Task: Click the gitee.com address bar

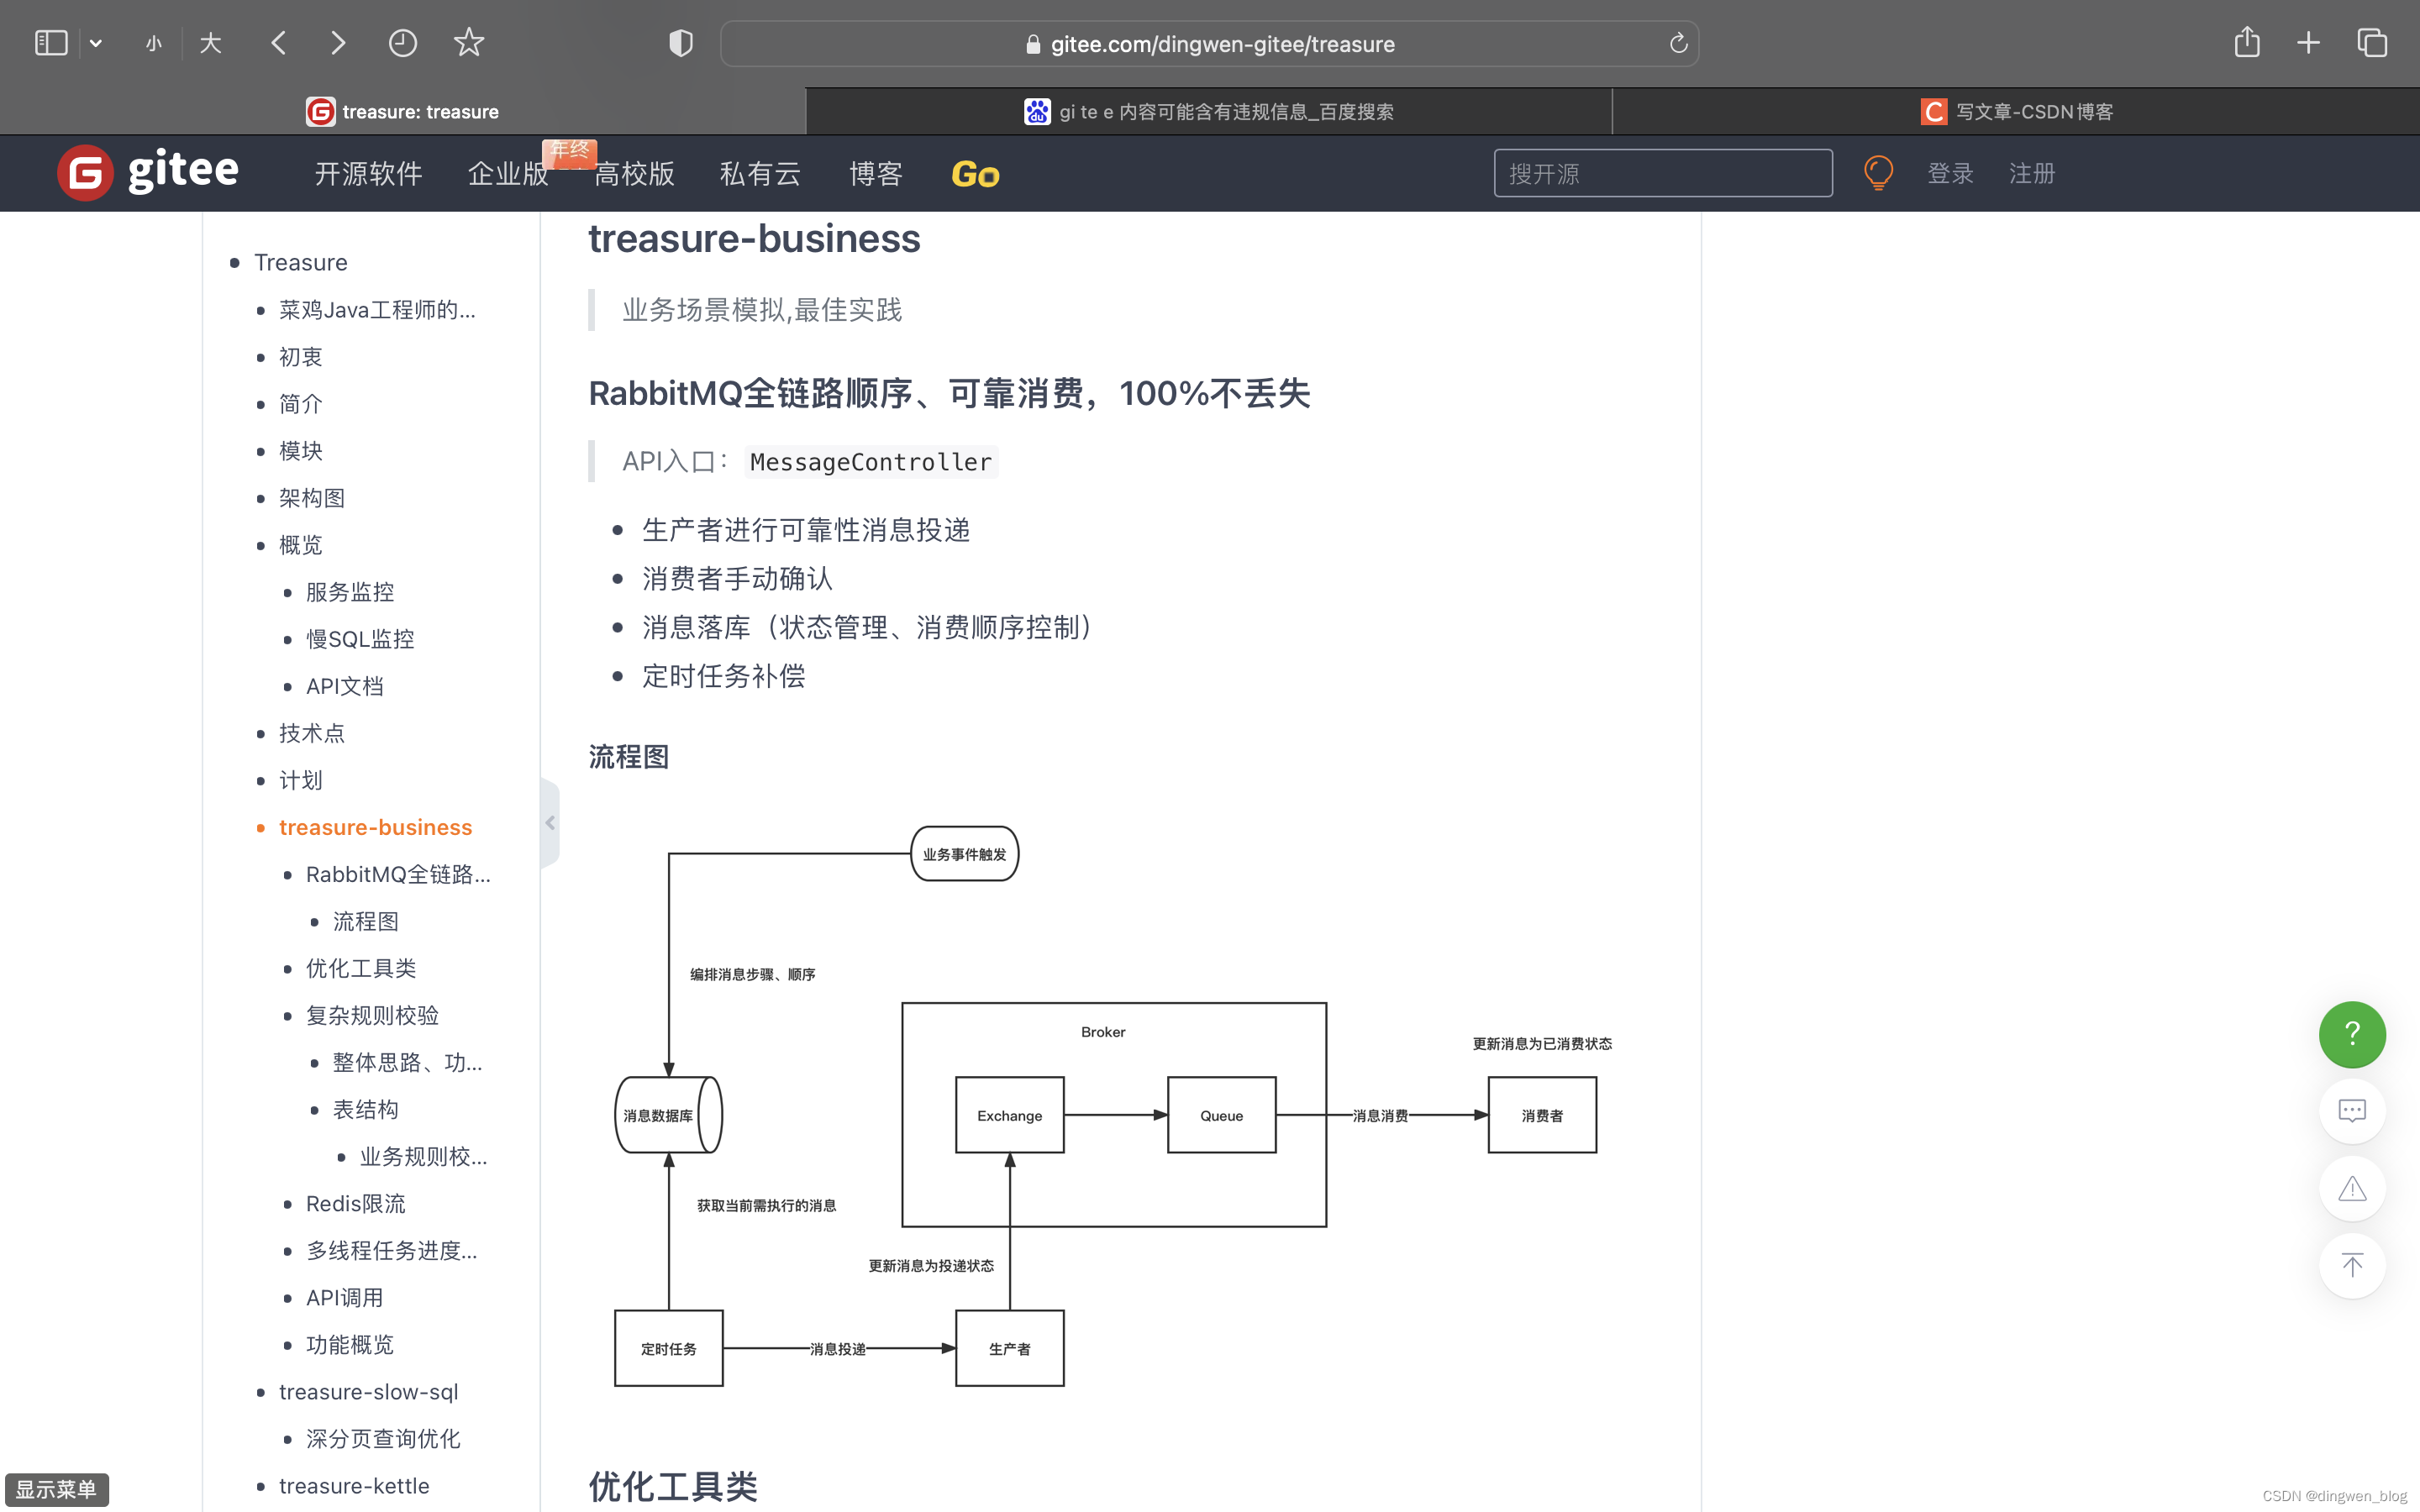Action: pos(1210,44)
